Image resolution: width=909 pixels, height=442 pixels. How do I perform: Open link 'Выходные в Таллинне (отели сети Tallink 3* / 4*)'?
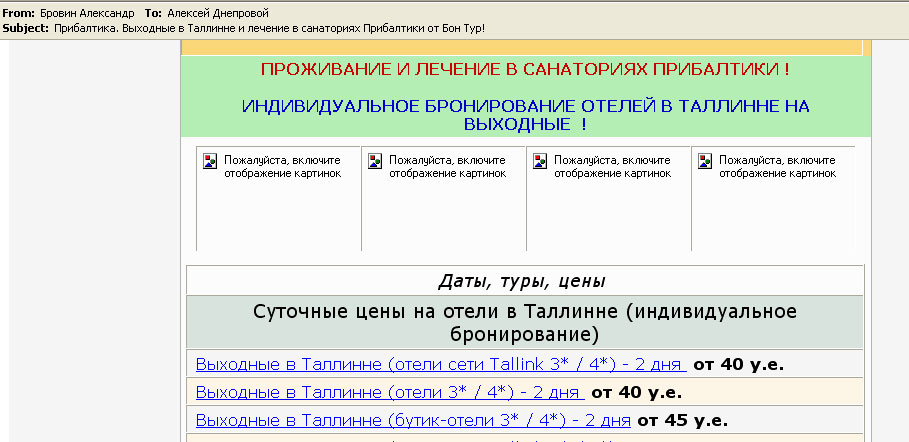pos(440,364)
